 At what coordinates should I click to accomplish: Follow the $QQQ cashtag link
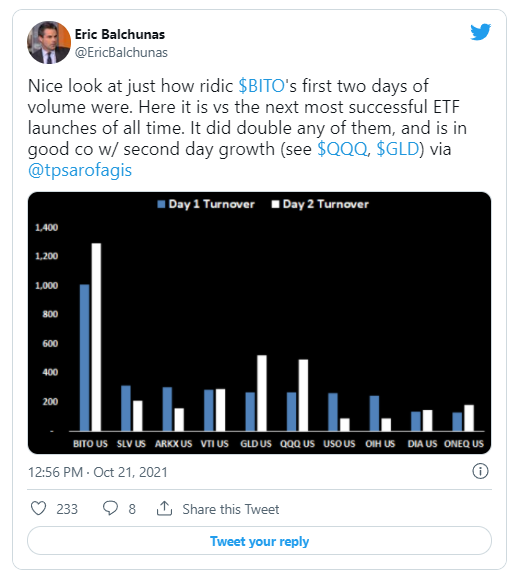[x=342, y=149]
